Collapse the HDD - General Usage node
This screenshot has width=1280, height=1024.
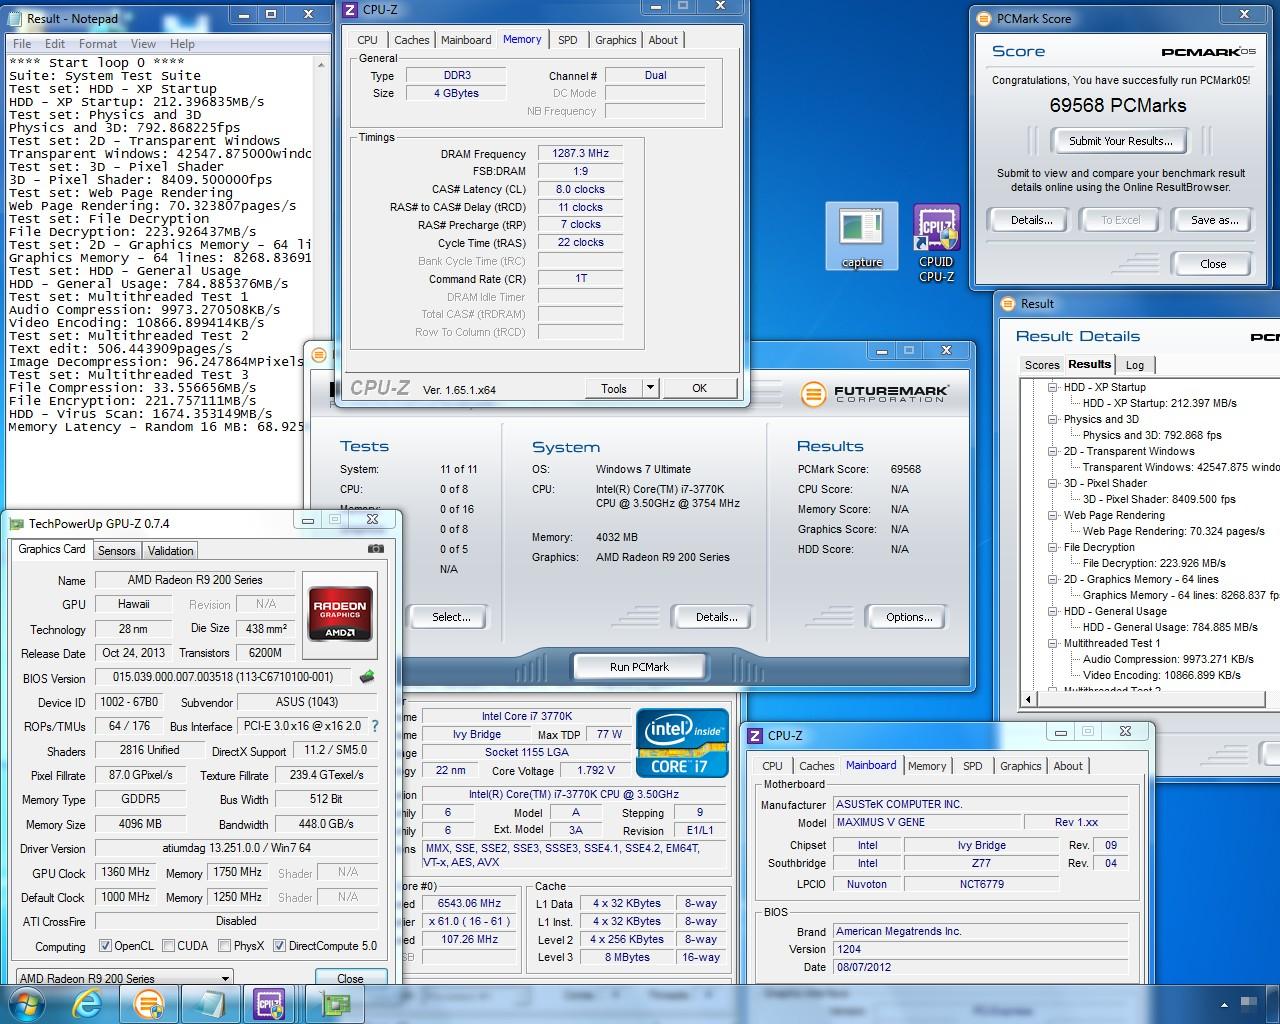pos(1052,611)
